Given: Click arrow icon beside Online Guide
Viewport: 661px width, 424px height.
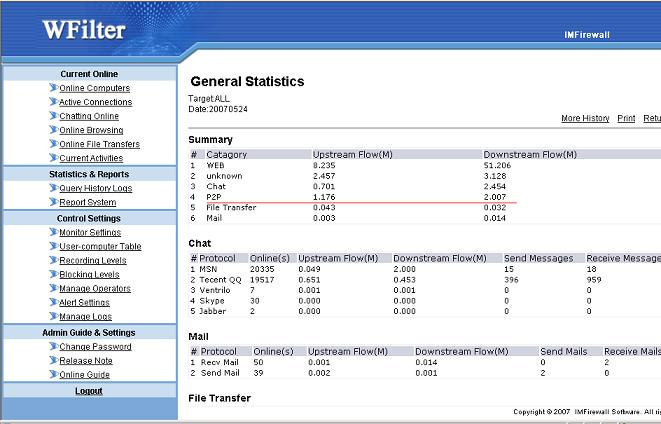Looking at the screenshot, I should pos(54,374).
